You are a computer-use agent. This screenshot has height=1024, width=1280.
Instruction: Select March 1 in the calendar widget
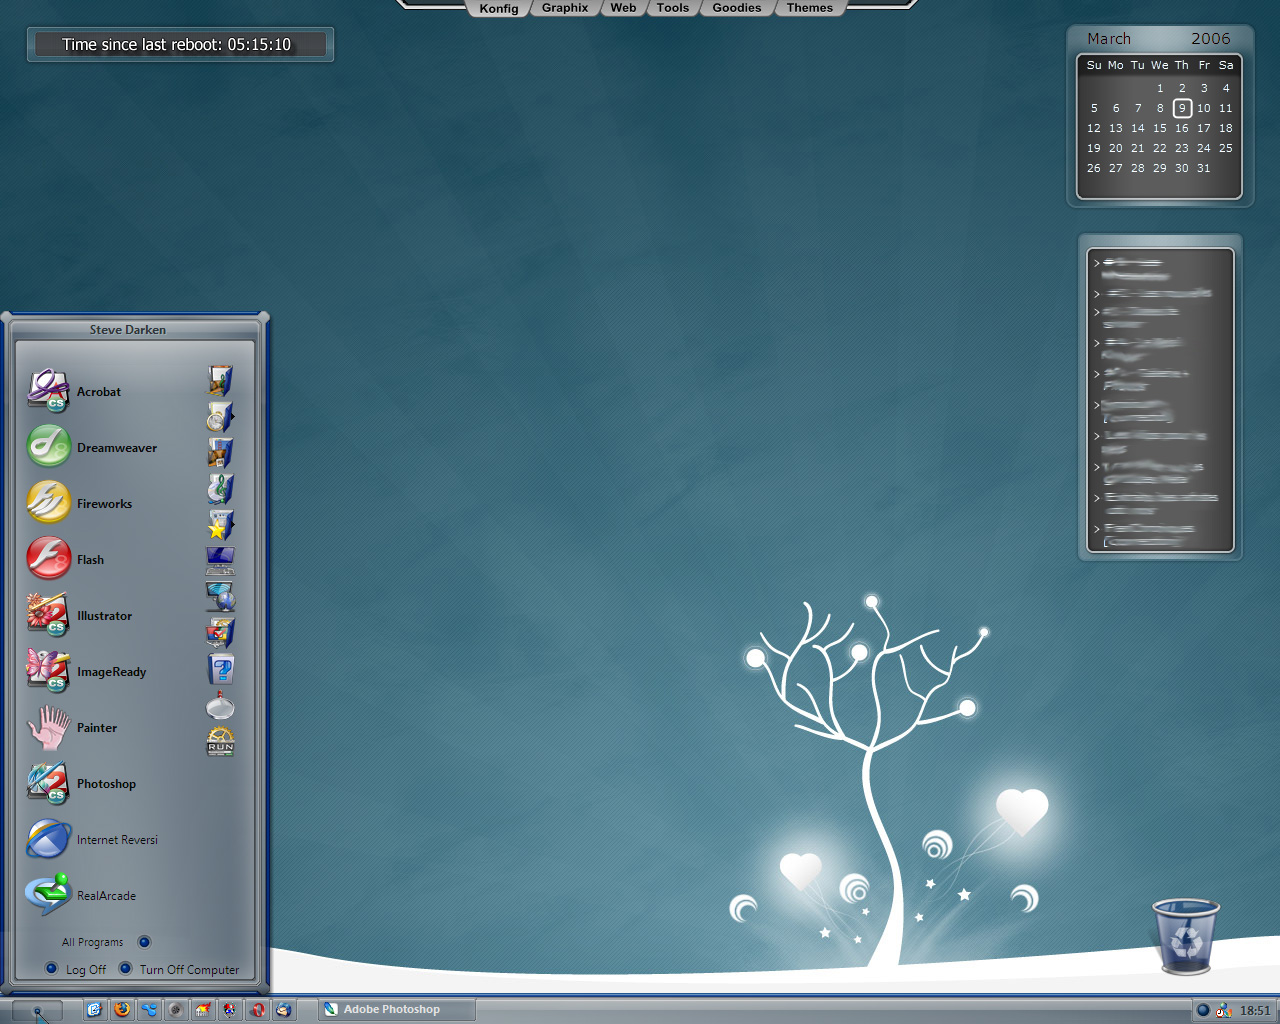[x=1160, y=88]
